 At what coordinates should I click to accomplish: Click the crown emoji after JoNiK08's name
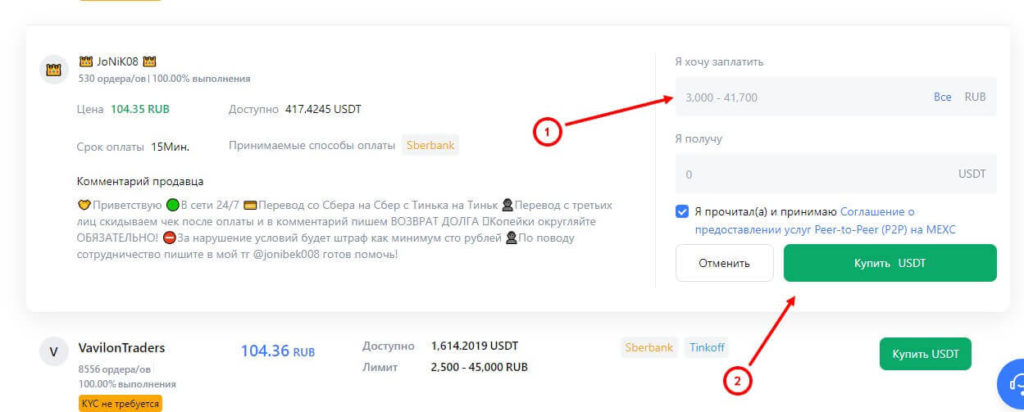point(150,61)
